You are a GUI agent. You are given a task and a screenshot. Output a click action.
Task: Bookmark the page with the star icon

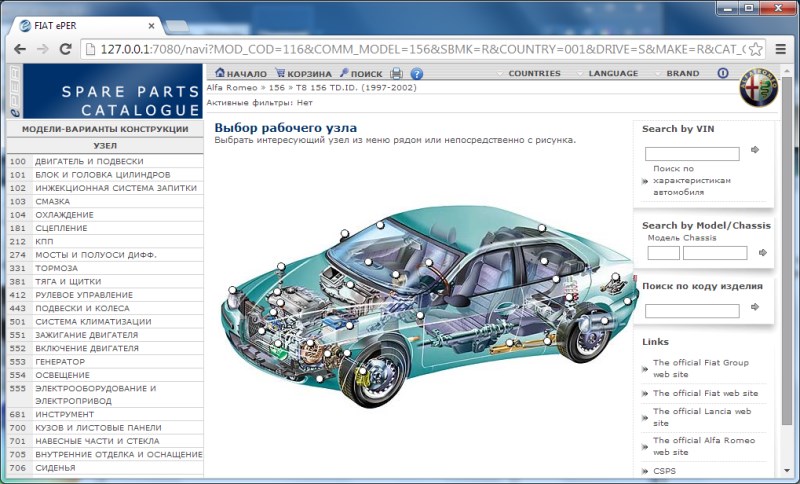pos(756,48)
